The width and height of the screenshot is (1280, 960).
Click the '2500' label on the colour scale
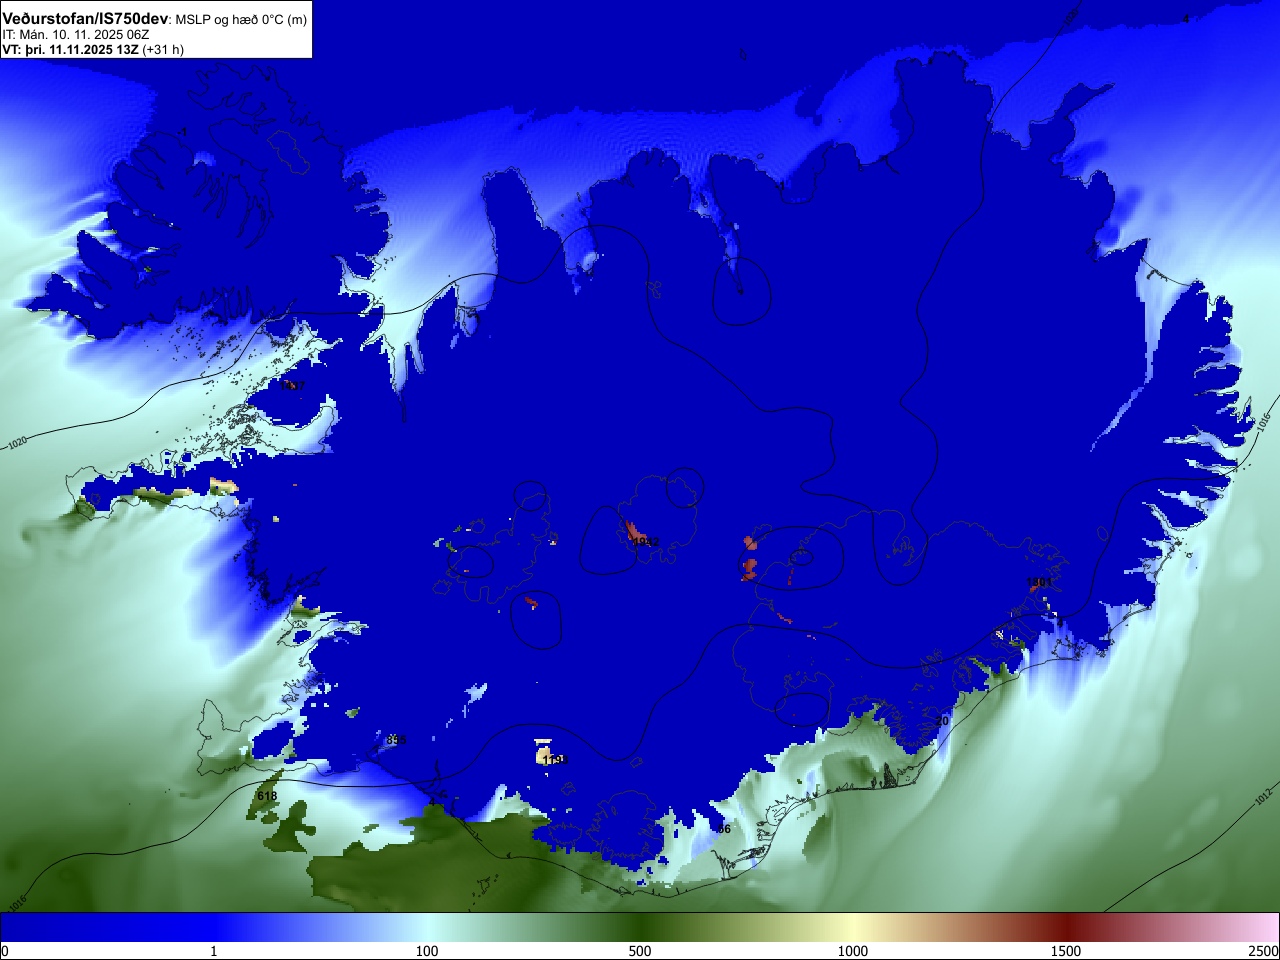tap(1265, 951)
